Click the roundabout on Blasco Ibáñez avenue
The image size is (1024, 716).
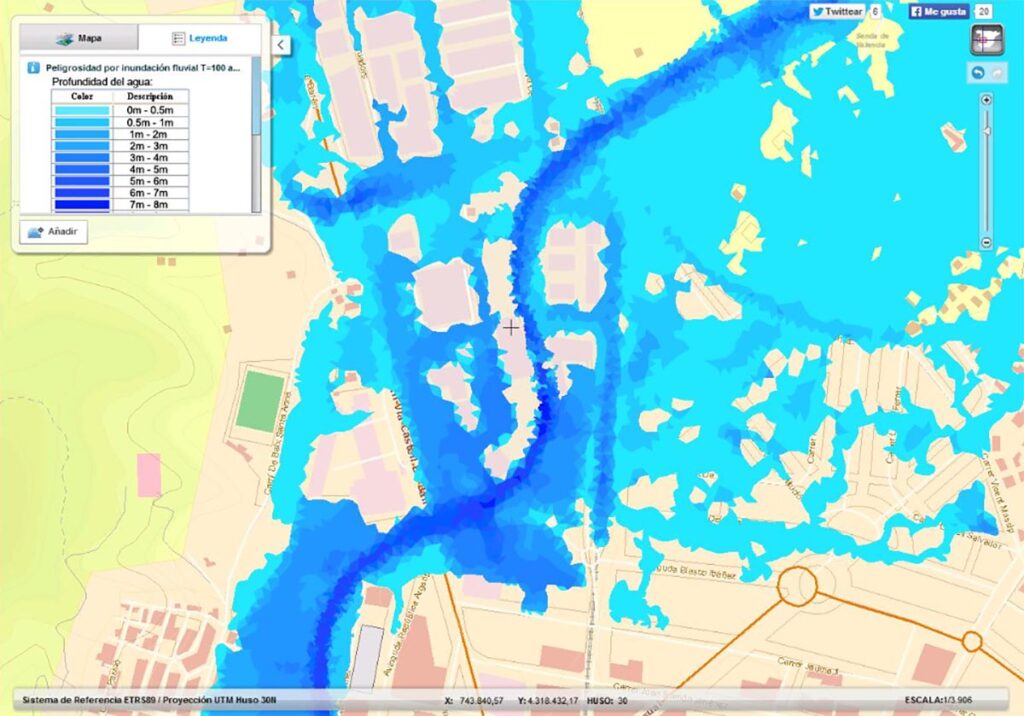[797, 585]
